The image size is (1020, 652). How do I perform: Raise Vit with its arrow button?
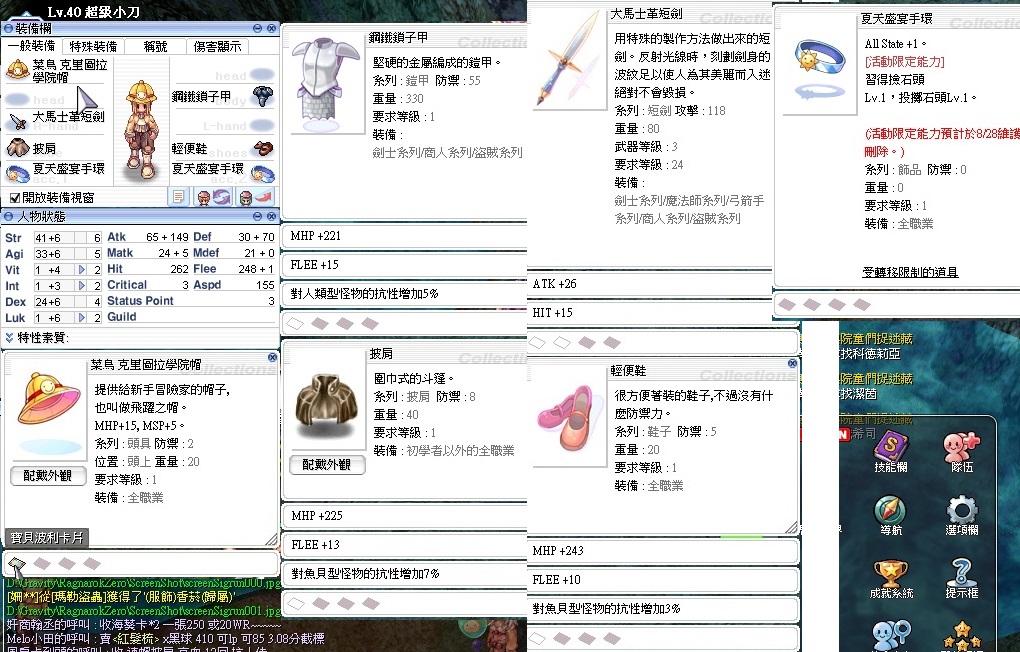point(81,269)
